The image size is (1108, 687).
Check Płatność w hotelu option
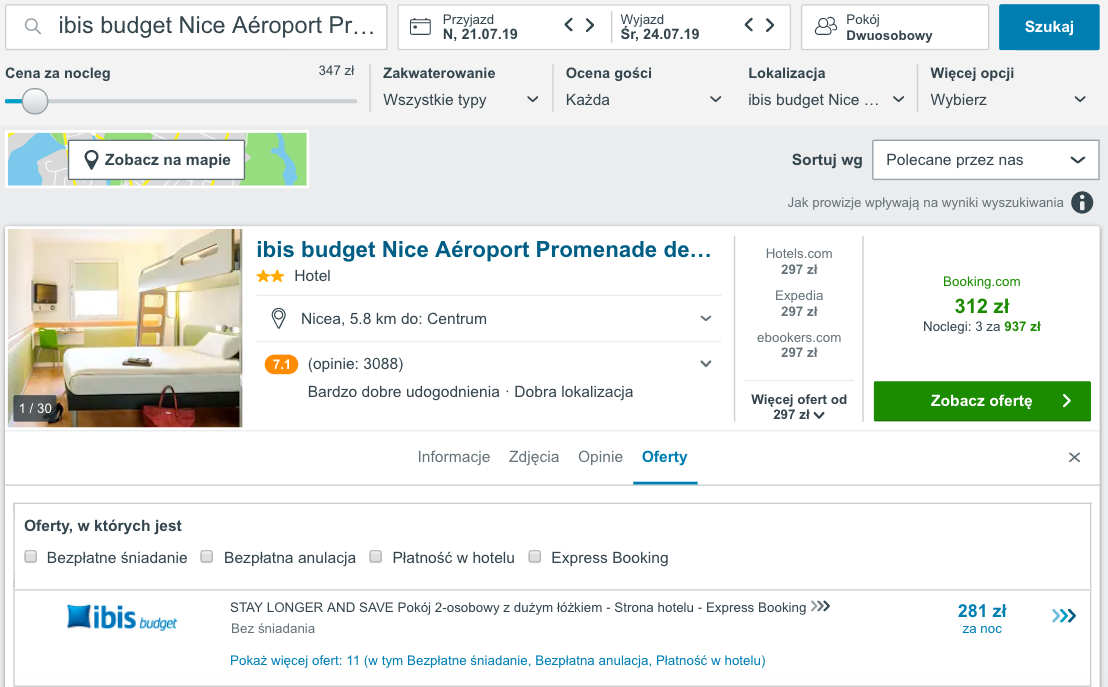coord(376,557)
